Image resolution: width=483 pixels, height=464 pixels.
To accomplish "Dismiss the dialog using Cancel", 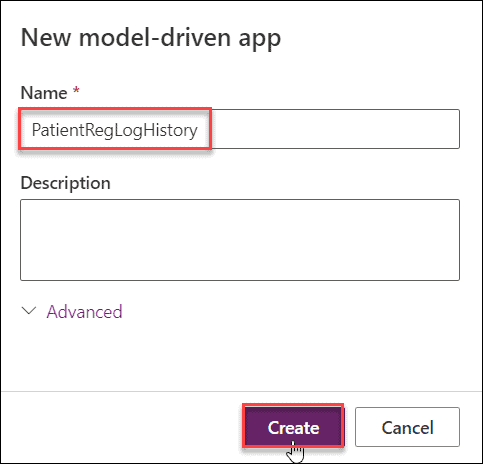I will 407,427.
